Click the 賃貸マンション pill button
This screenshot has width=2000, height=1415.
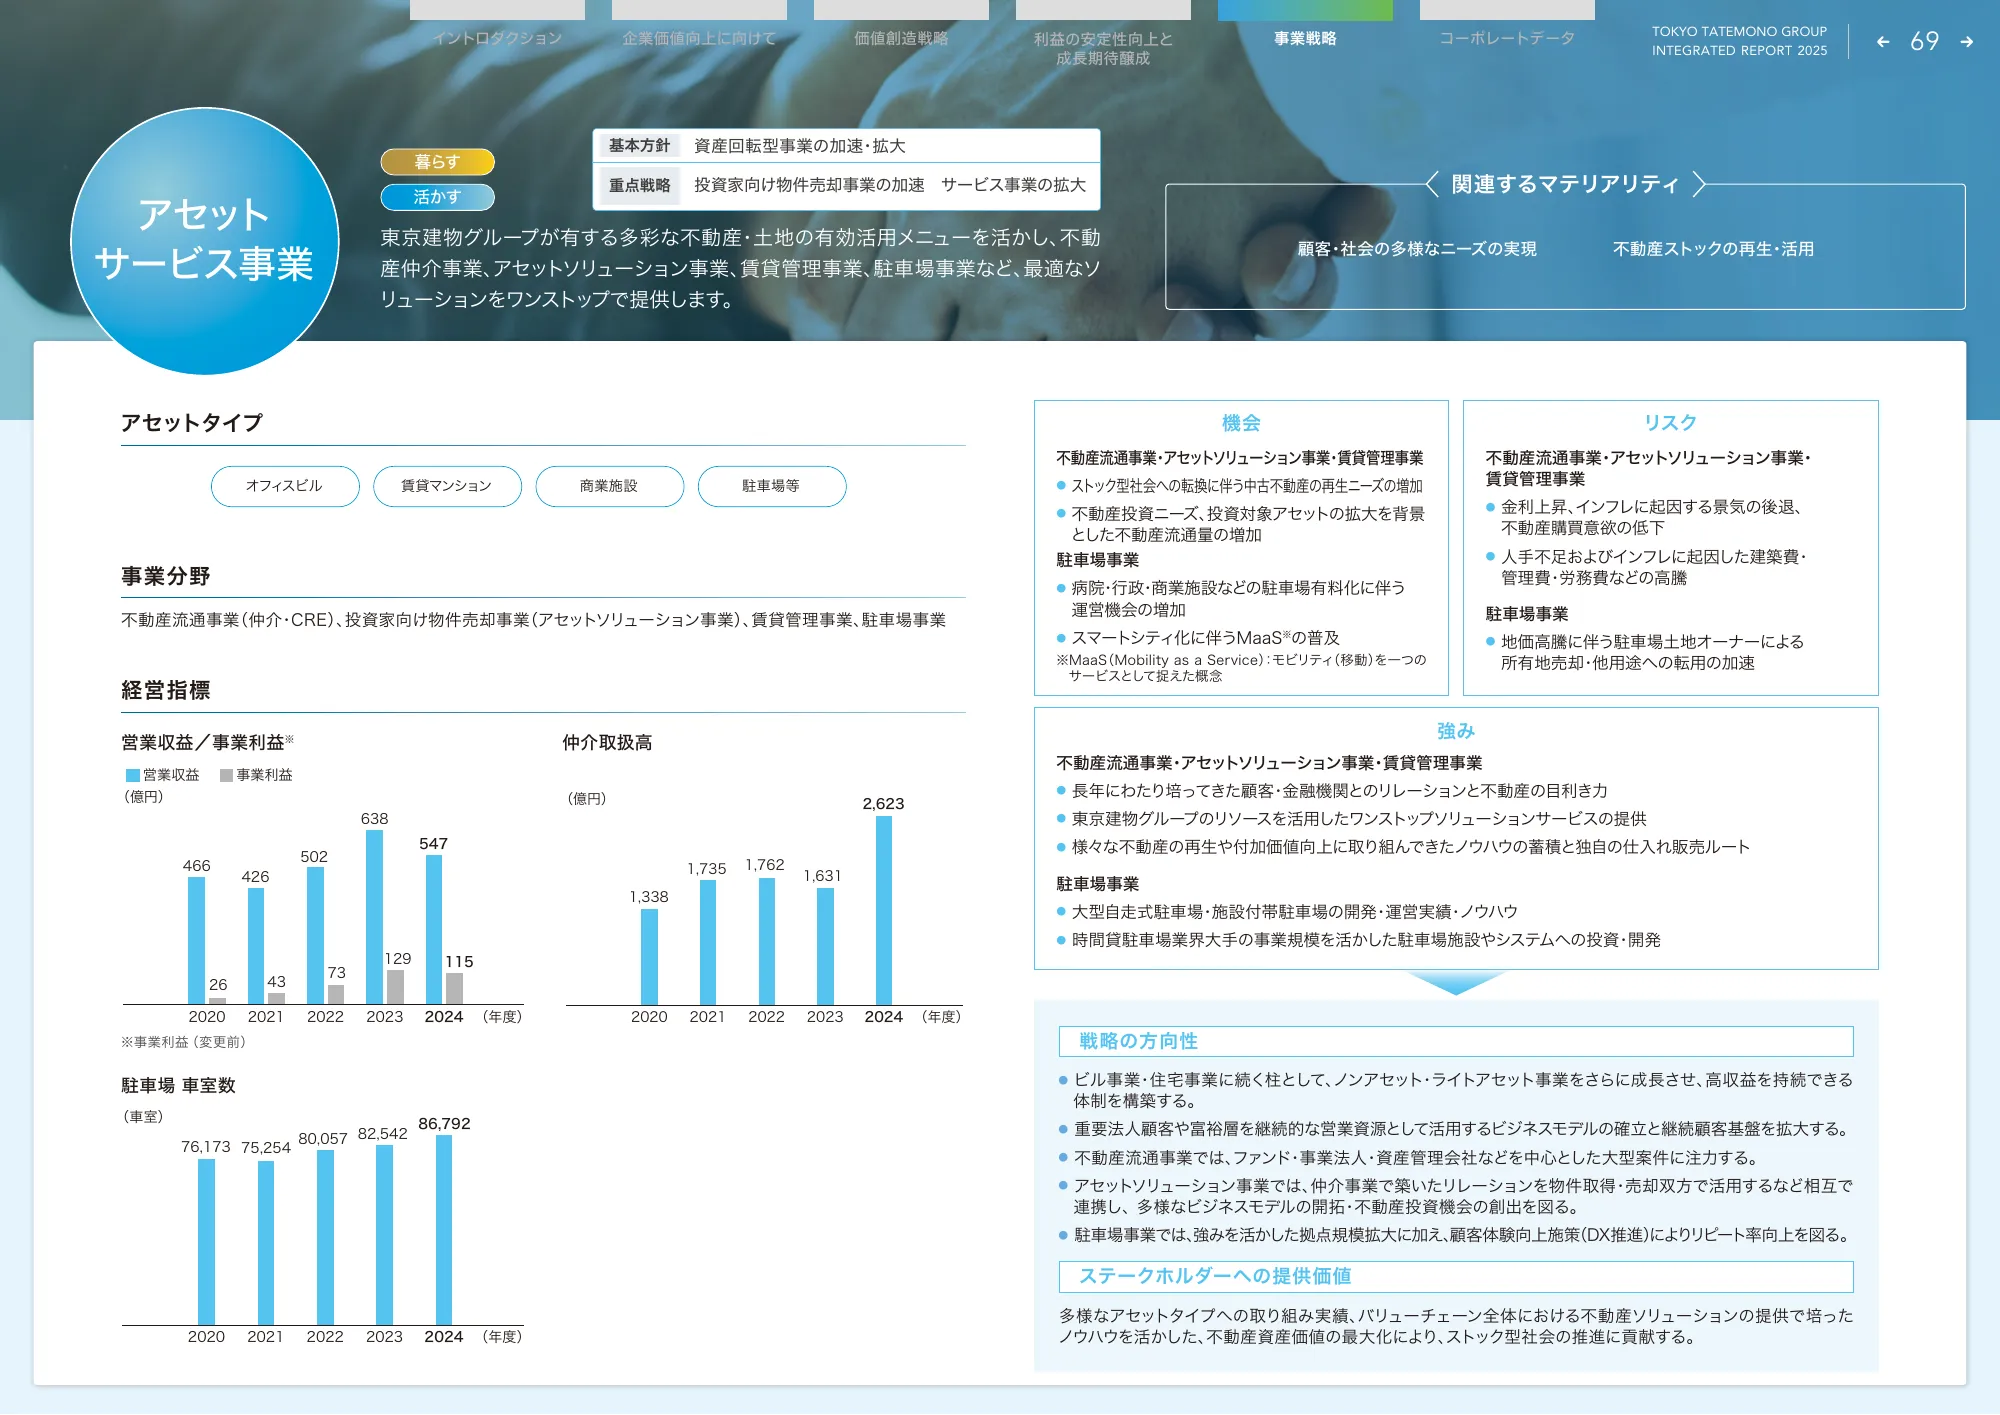click(447, 486)
